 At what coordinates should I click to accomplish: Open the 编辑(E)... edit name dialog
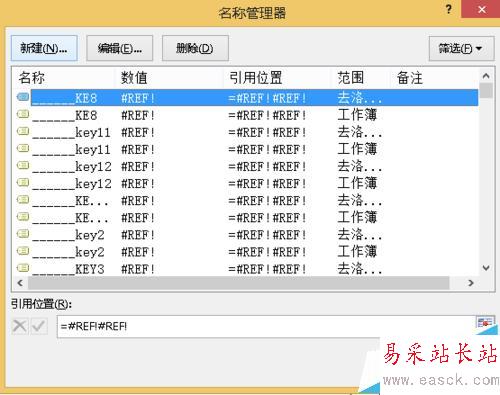coord(120,48)
